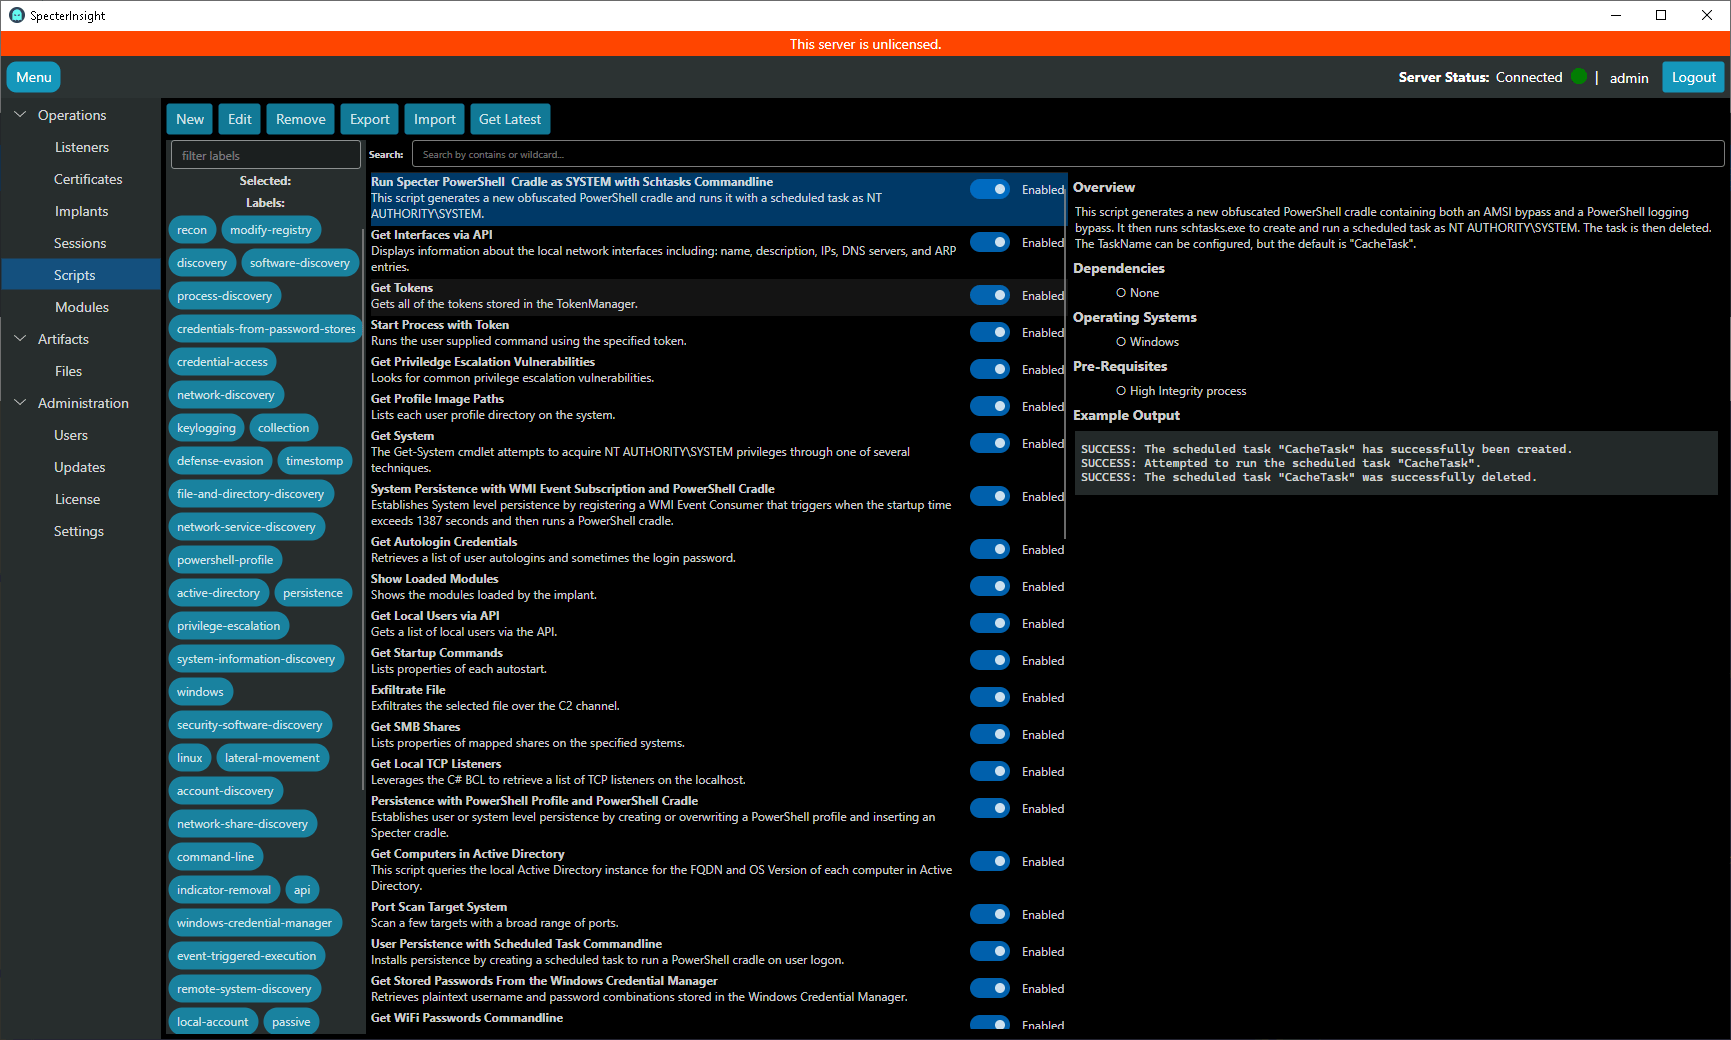Screen dimensions: 1731x1040
Task: Click the green server status indicator
Action: [x=1579, y=76]
